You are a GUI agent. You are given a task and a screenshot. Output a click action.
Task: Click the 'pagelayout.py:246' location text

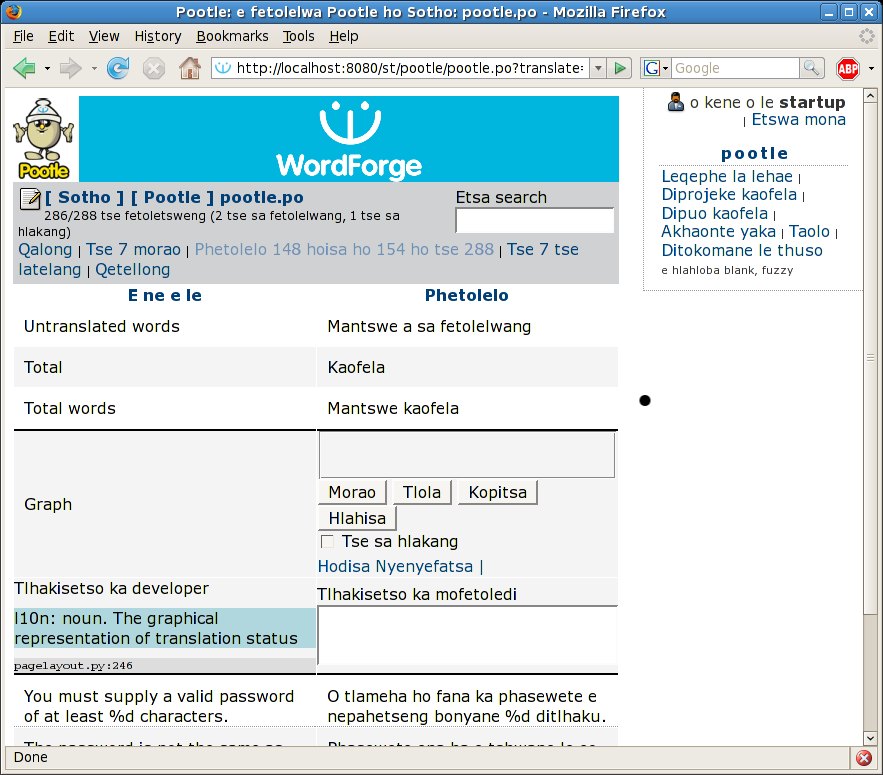(73, 666)
